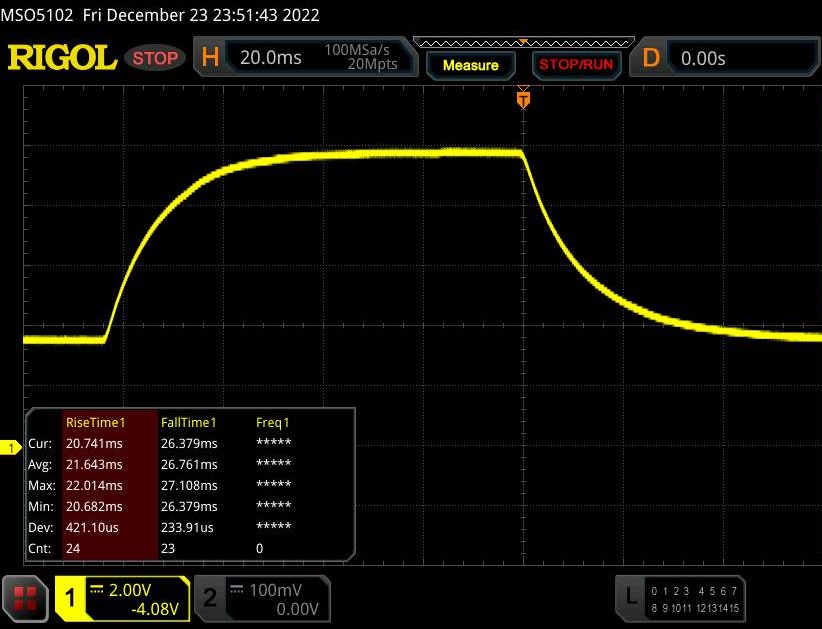
Task: Click the 20Mpts memory depth readout
Action: (372, 64)
